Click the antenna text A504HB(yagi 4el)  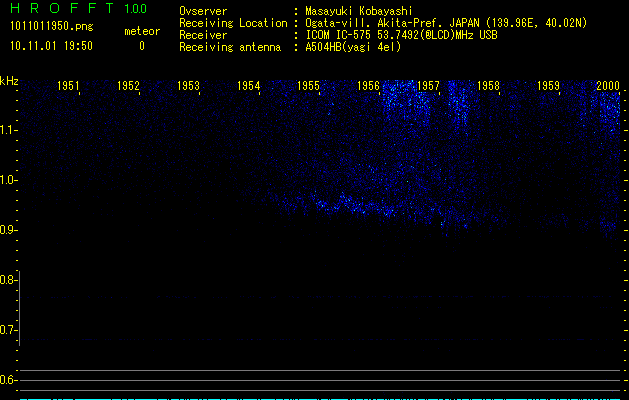353,47
